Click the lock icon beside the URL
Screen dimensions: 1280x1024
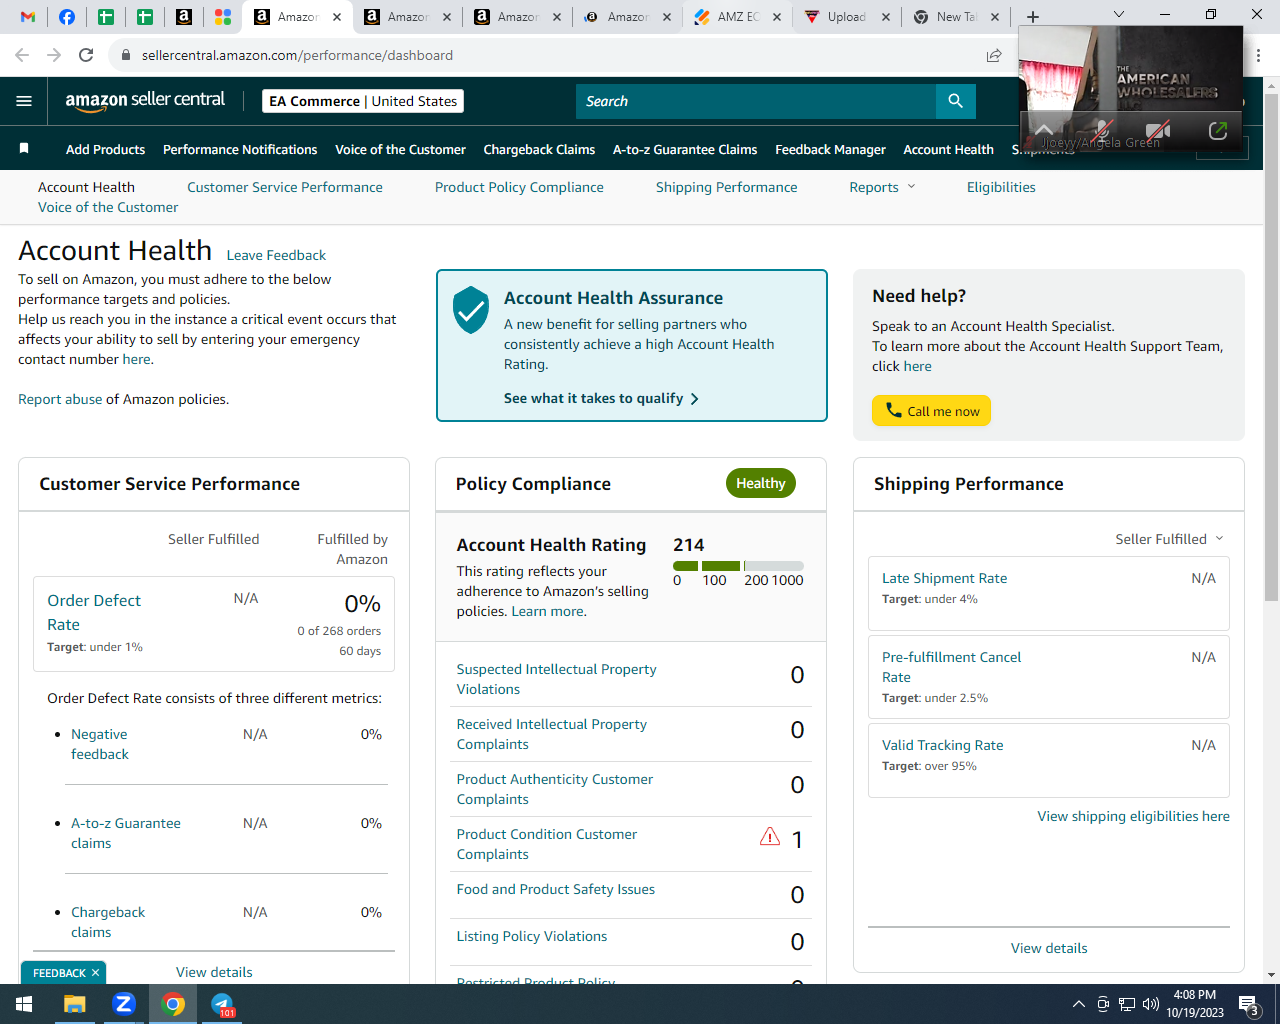click(x=126, y=55)
